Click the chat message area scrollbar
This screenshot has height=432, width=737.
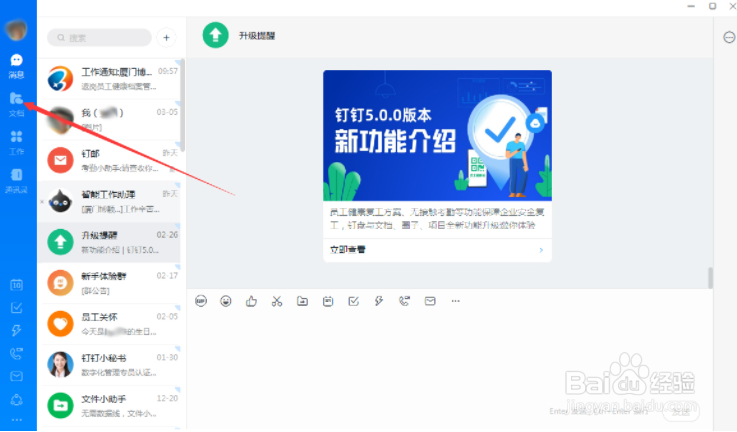coord(710,278)
